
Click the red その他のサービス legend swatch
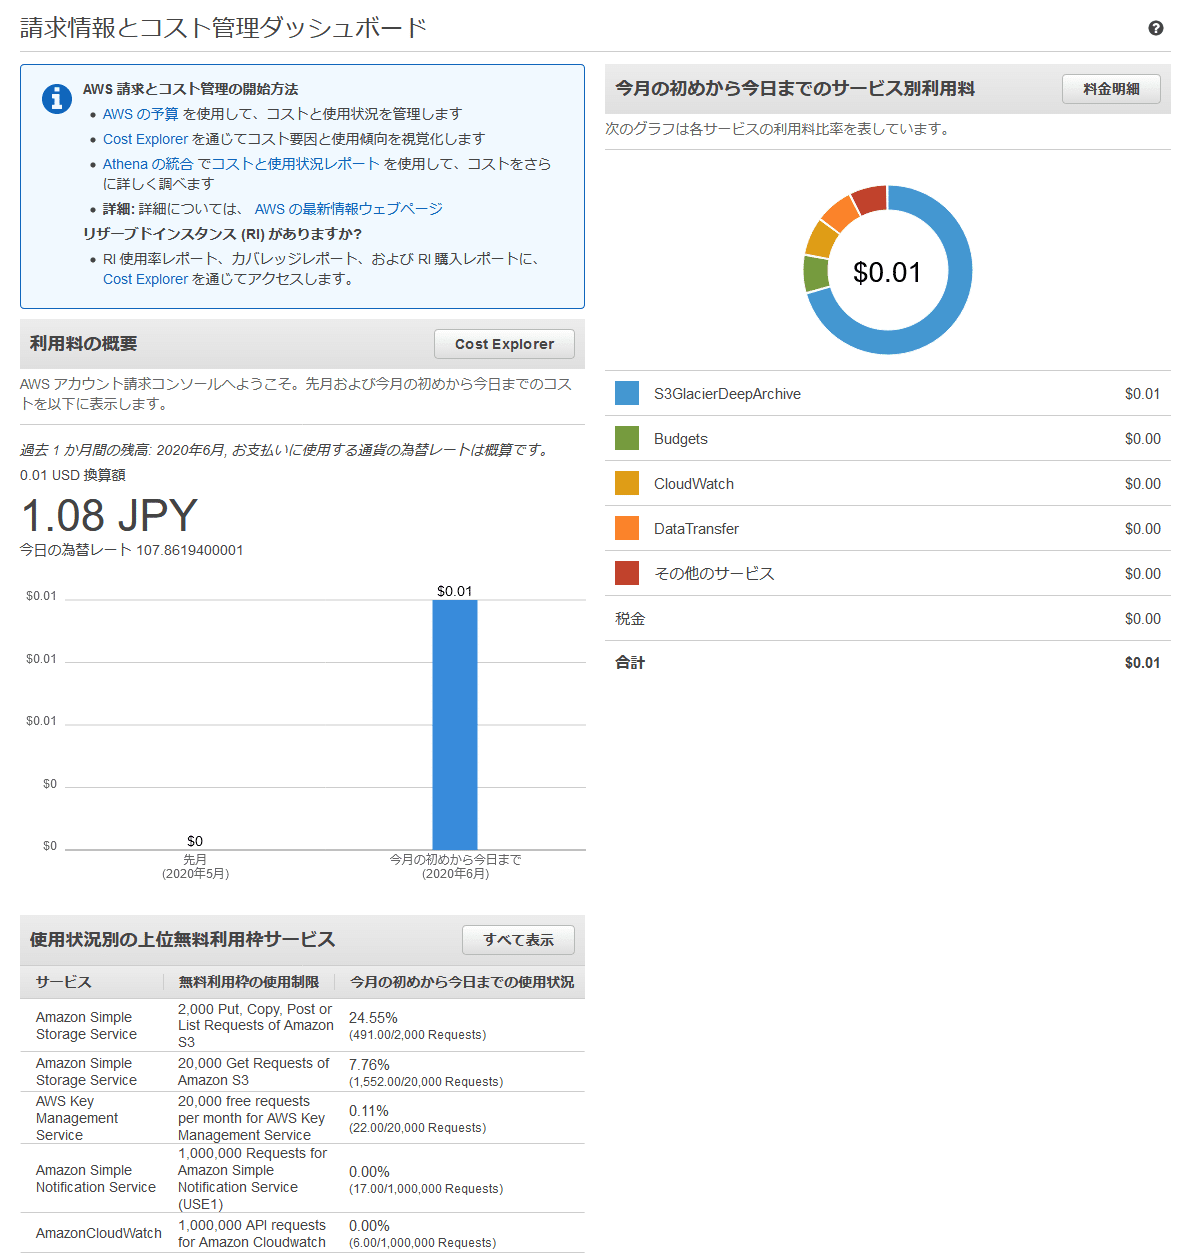pos(627,573)
